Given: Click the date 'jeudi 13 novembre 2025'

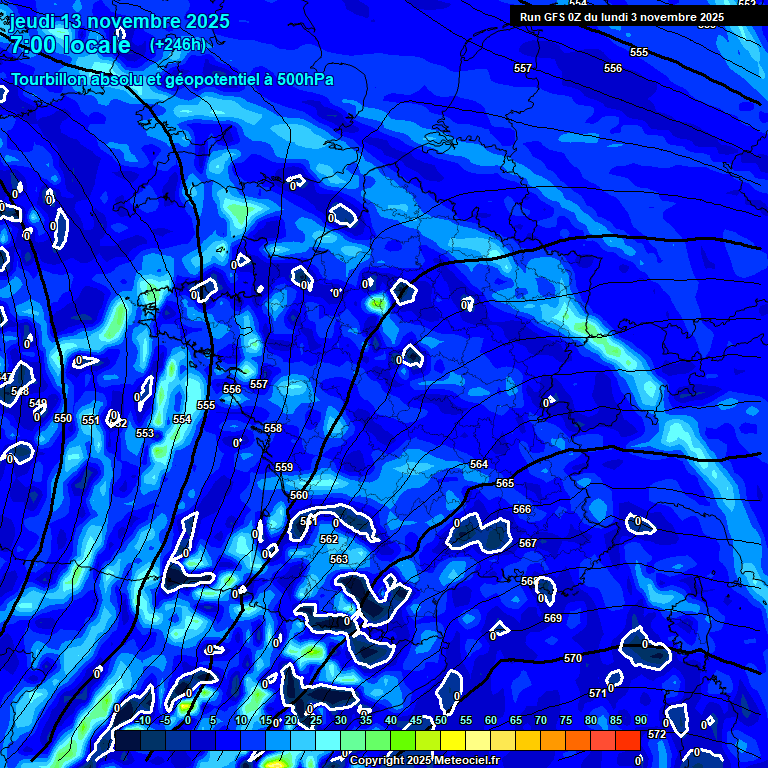Looking at the screenshot, I should click(x=120, y=21).
